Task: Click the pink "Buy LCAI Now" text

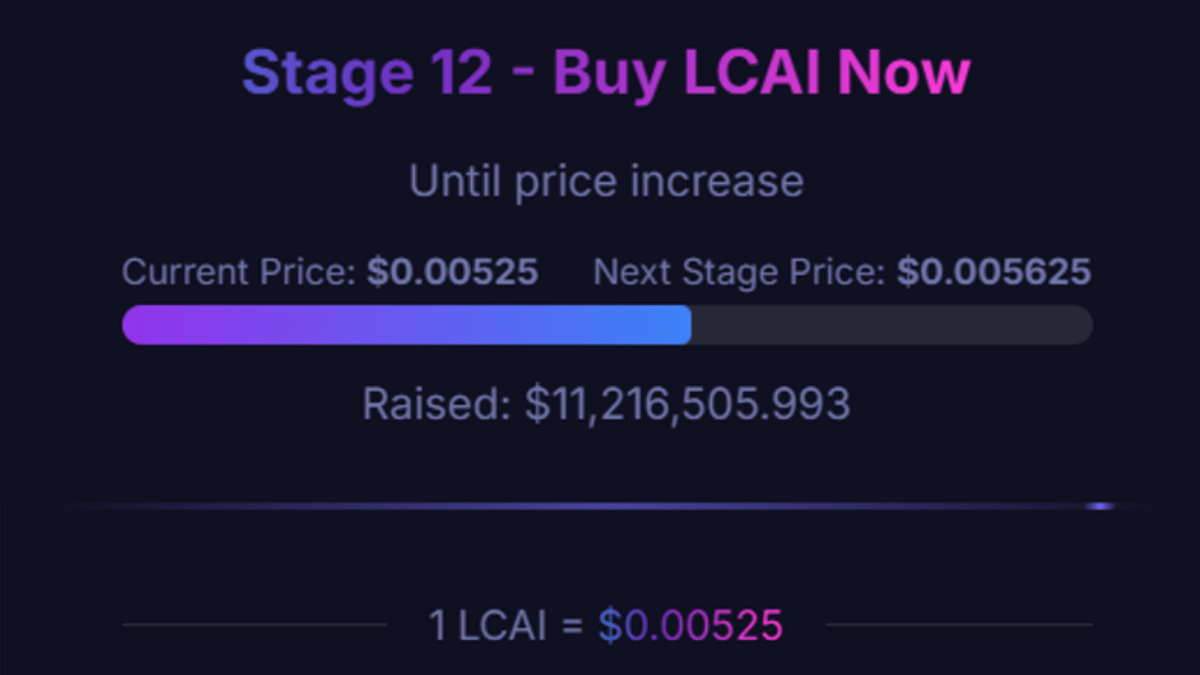Action: pyautogui.click(x=761, y=73)
